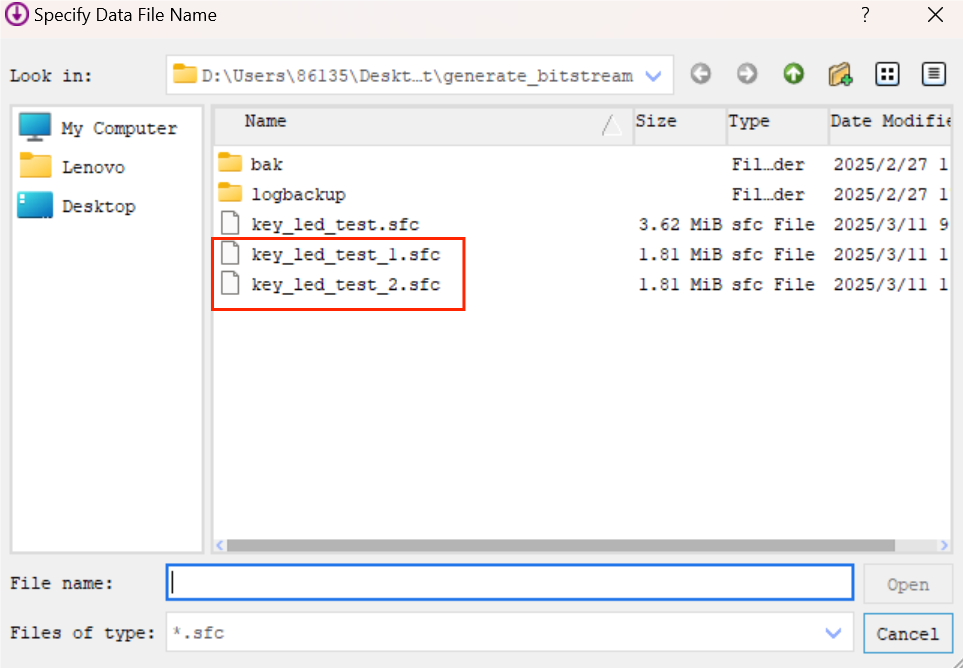This screenshot has height=668, width=963.
Task: Open the Lenovo sidebar location
Action: point(93,167)
